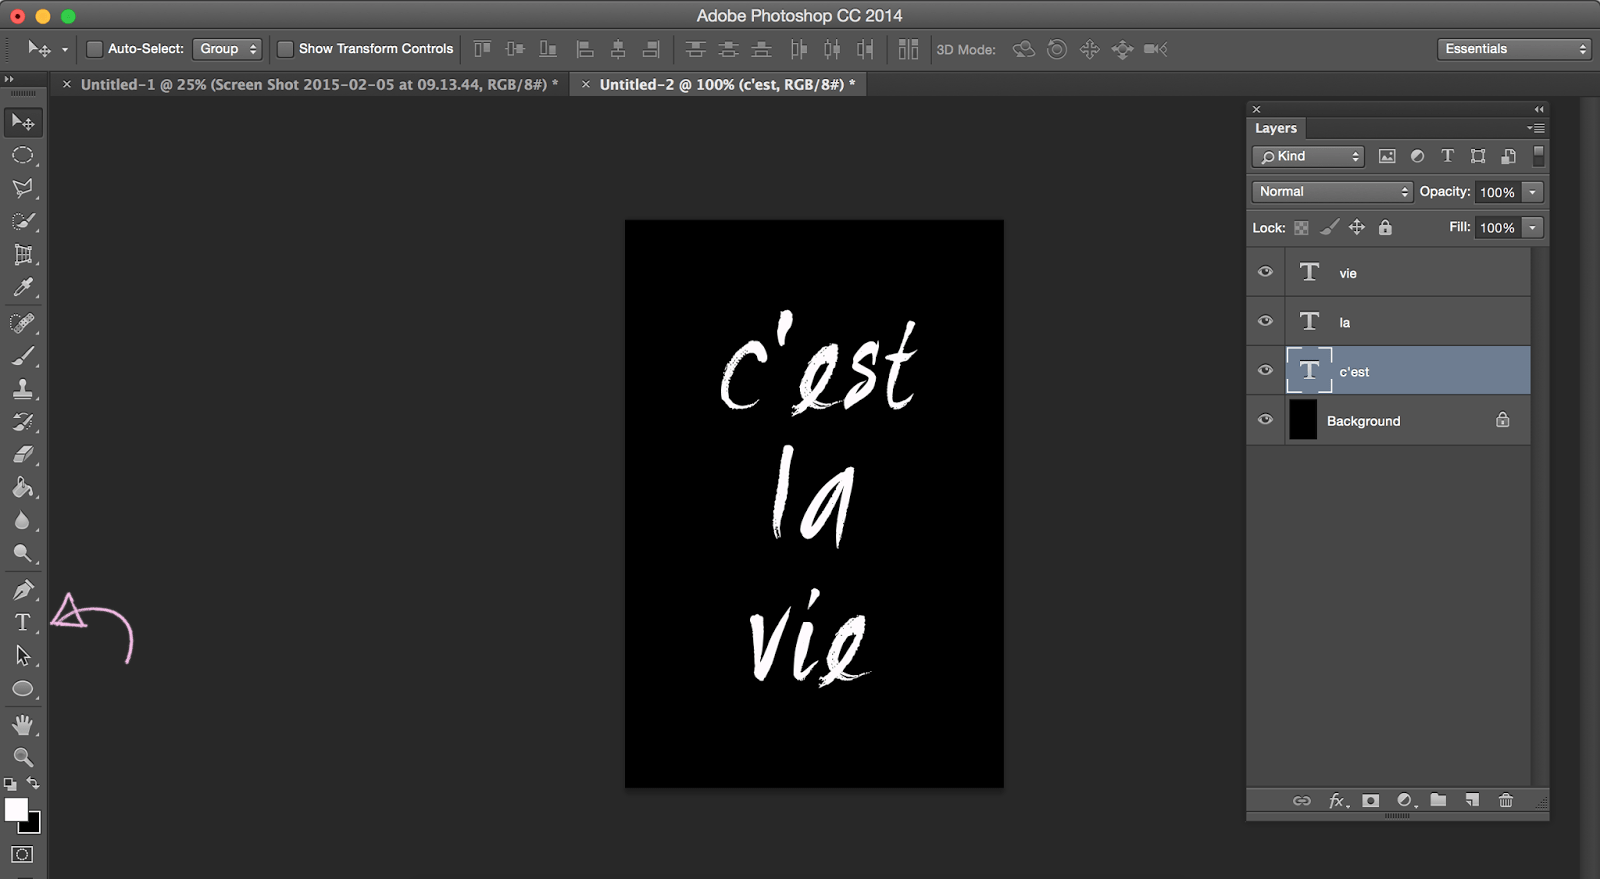Click the white foreground color swatch
1600x879 pixels.
click(15, 809)
